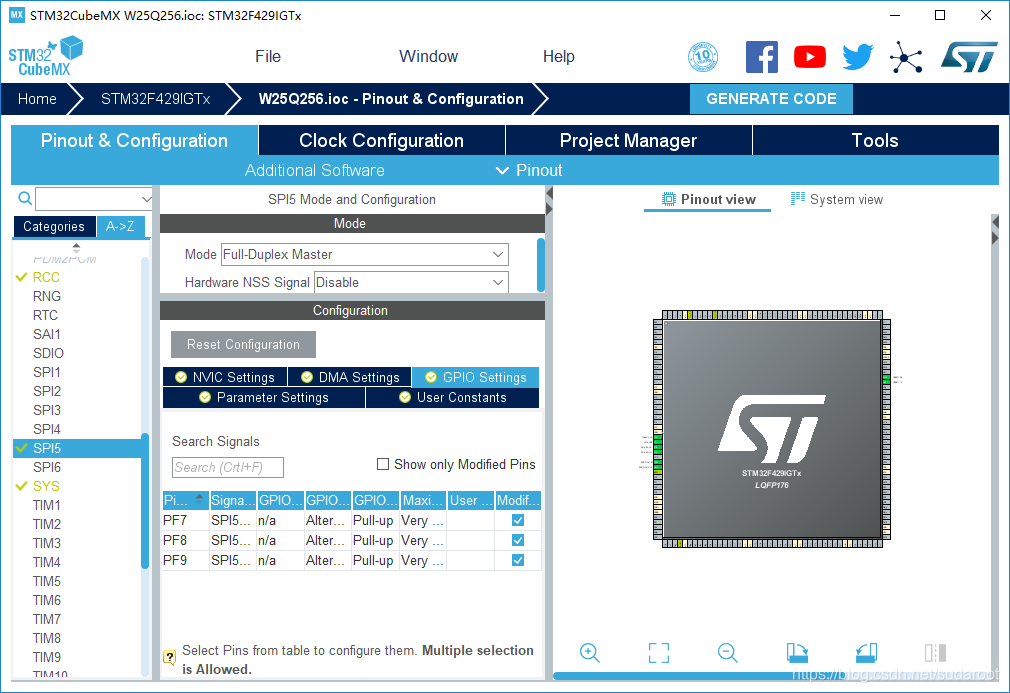Viewport: 1010px width, 693px height.
Task: Select SYS in the peripheral list
Action: (46, 486)
